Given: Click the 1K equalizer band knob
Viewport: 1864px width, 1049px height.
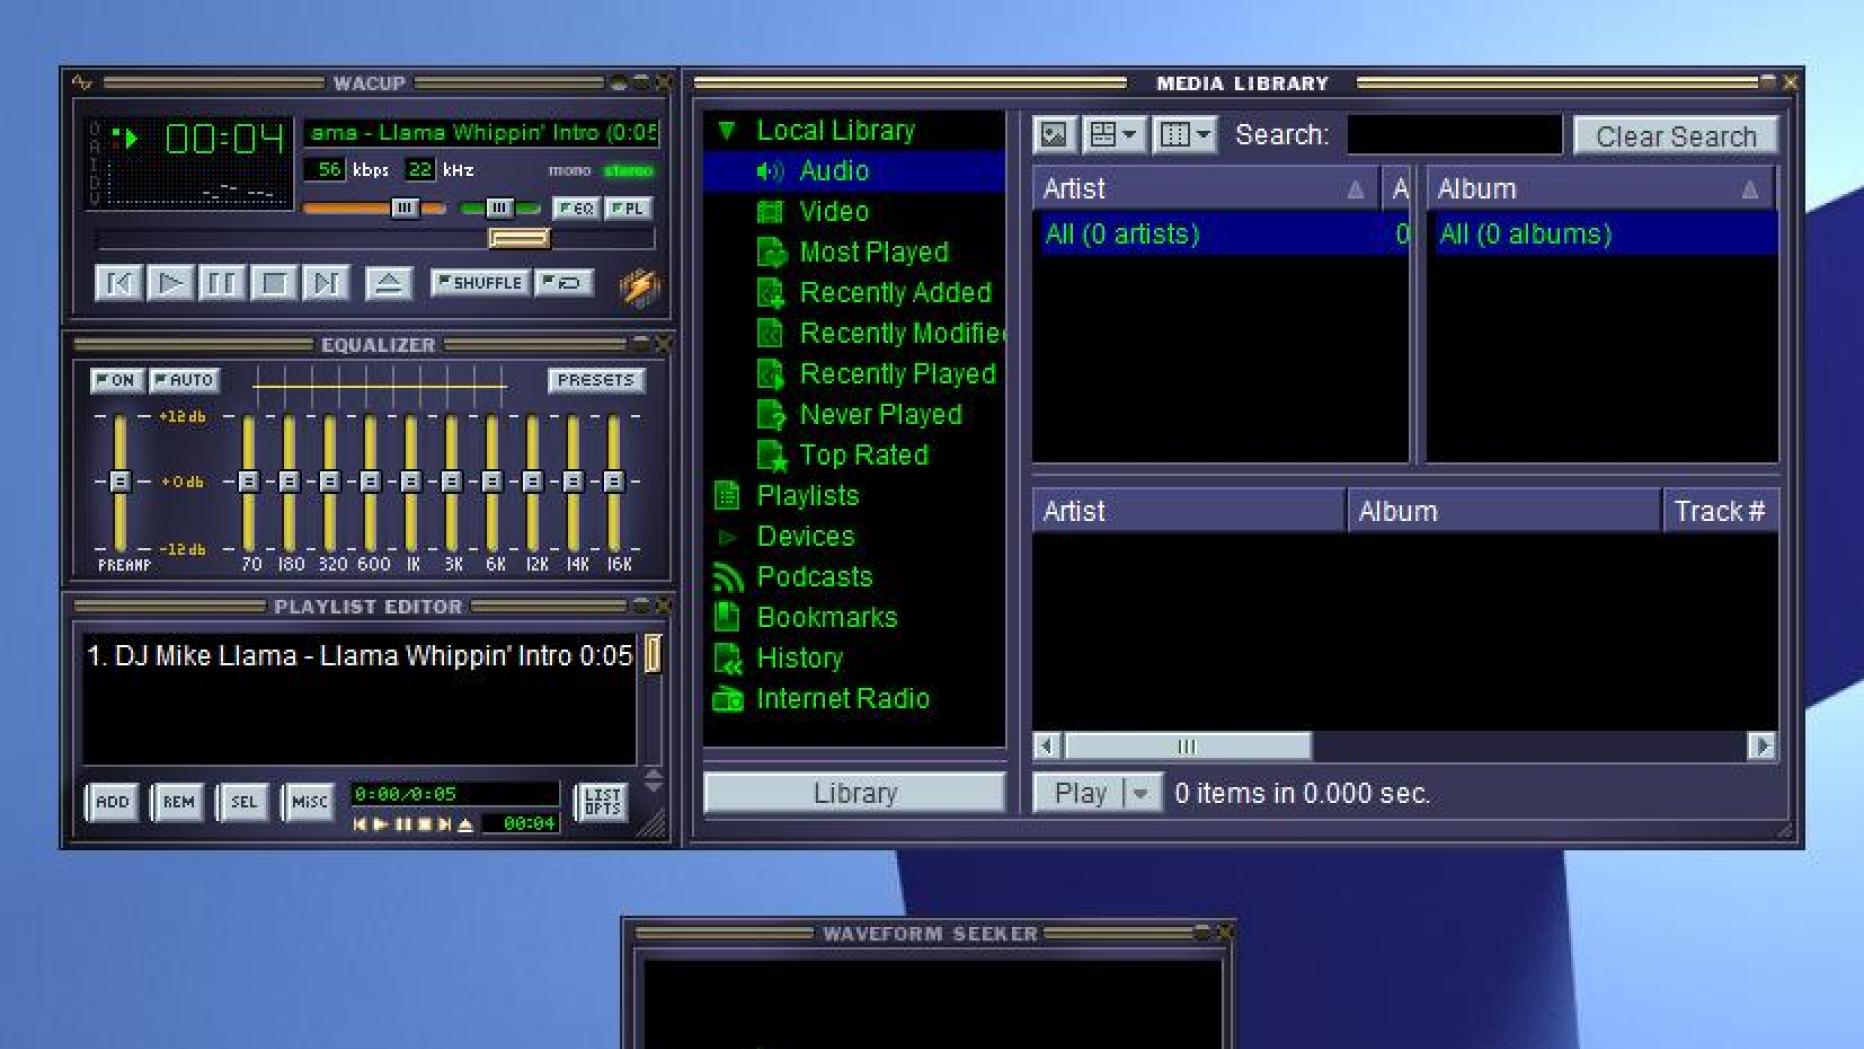Looking at the screenshot, I should (x=411, y=482).
